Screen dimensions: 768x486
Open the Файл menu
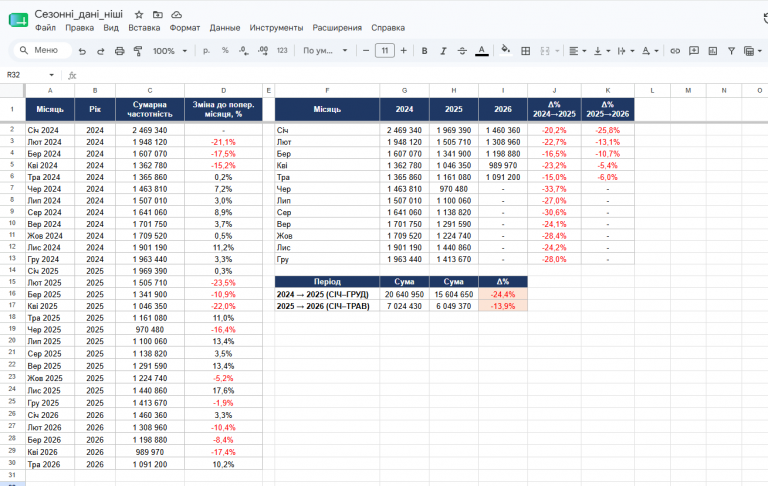click(45, 28)
